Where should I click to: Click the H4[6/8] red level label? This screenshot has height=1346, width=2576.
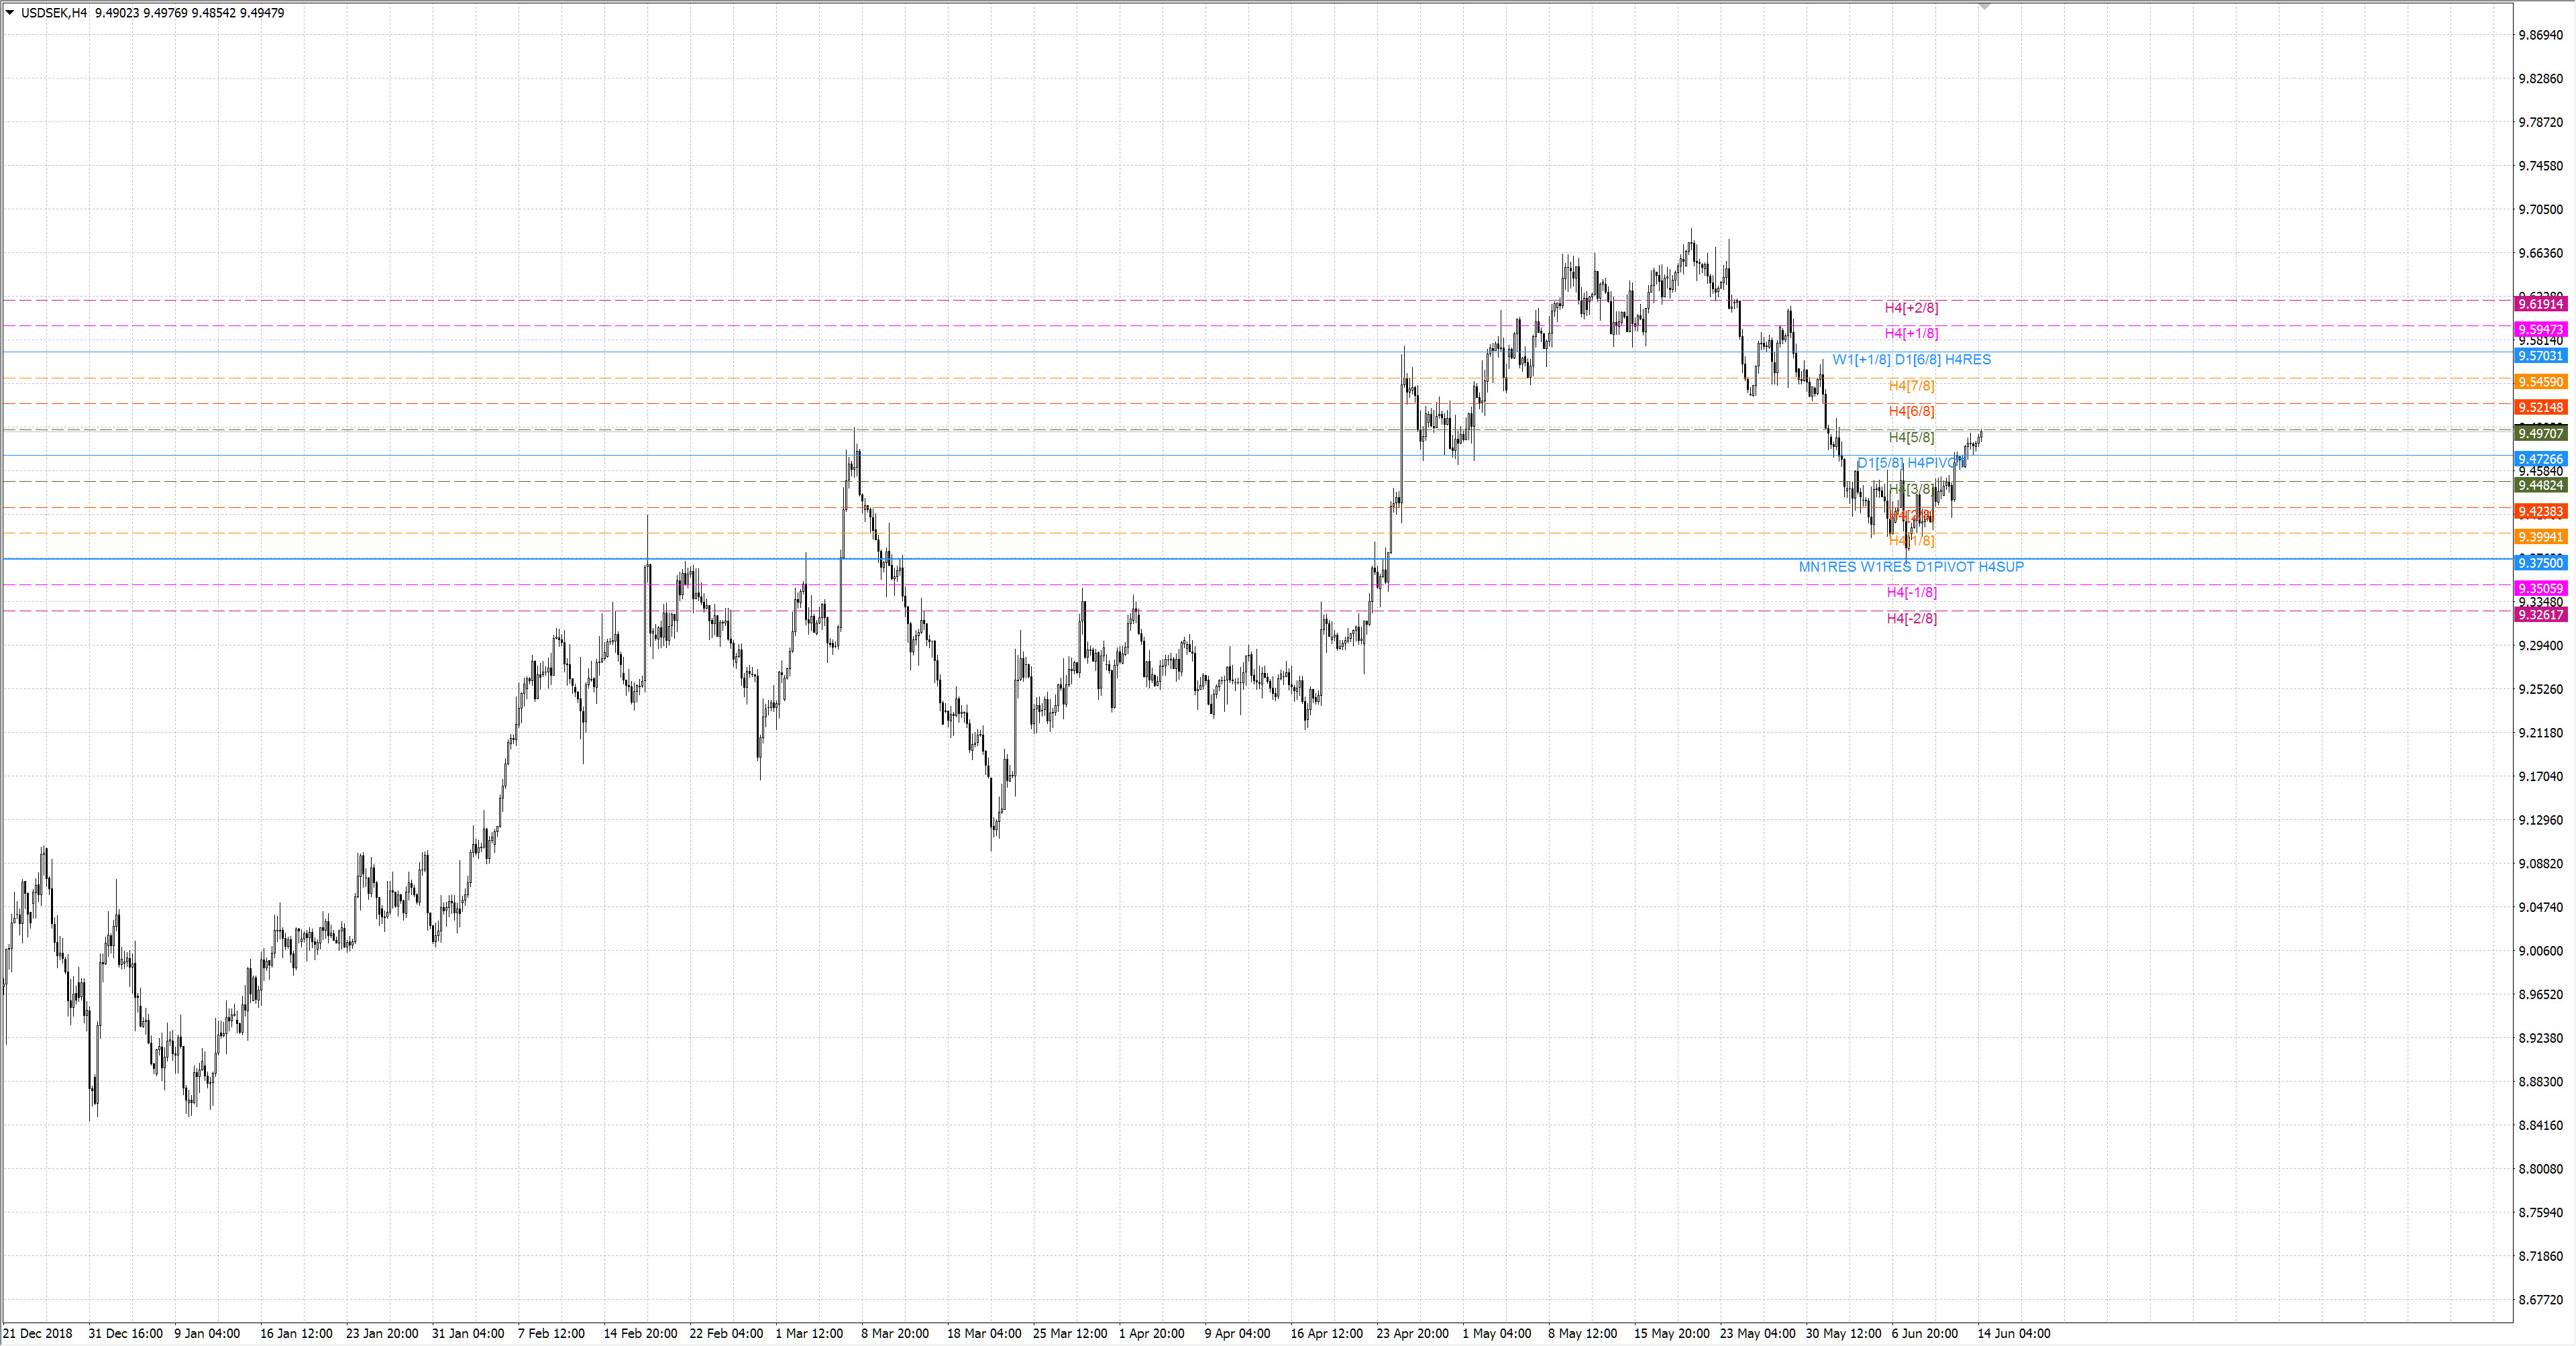[1911, 412]
